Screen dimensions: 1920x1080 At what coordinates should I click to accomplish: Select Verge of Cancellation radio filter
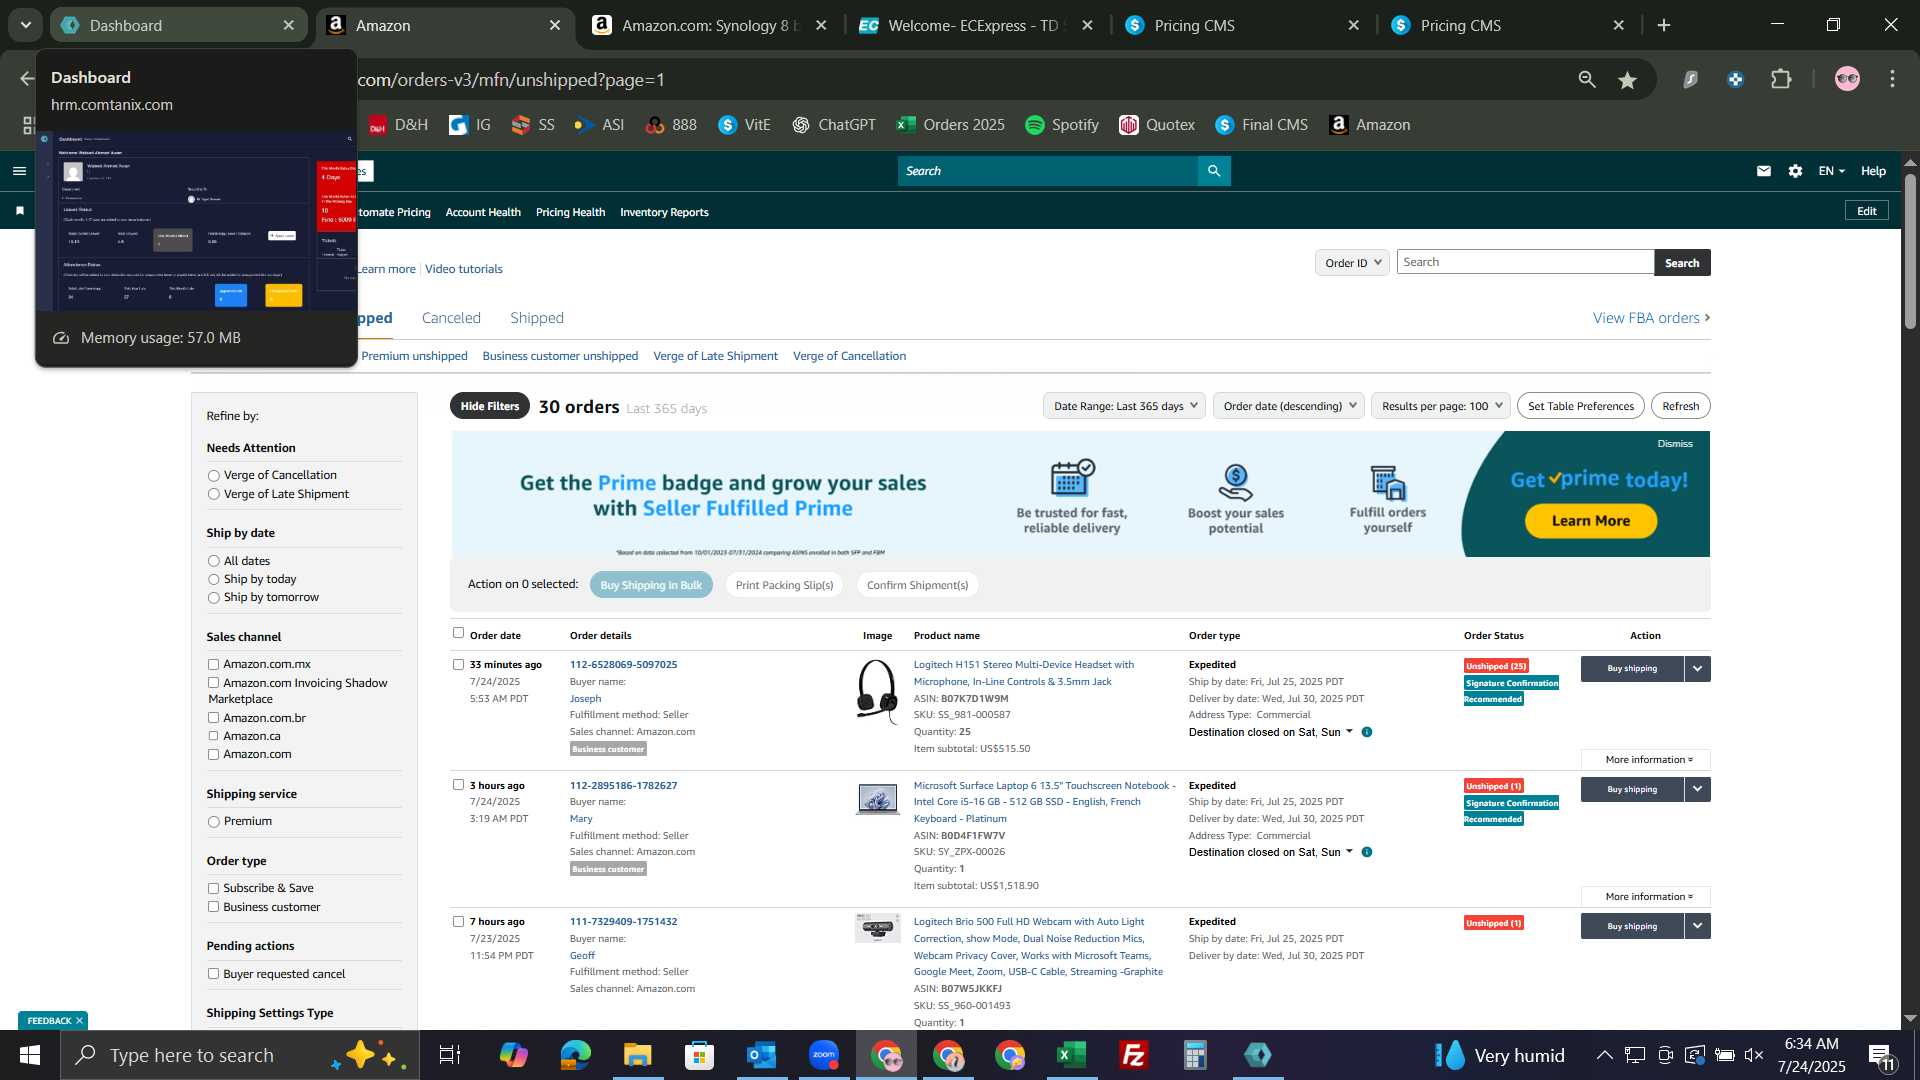tap(213, 476)
